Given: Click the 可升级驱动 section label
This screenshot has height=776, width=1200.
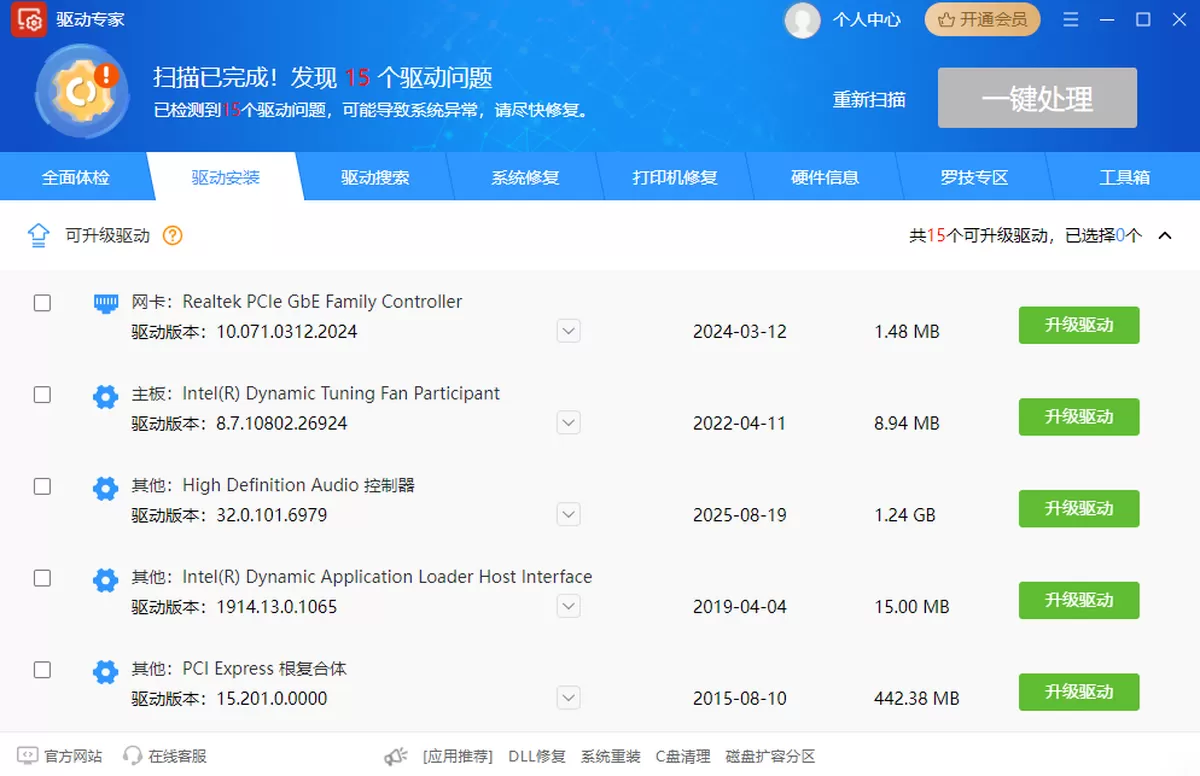Looking at the screenshot, I should 107,236.
